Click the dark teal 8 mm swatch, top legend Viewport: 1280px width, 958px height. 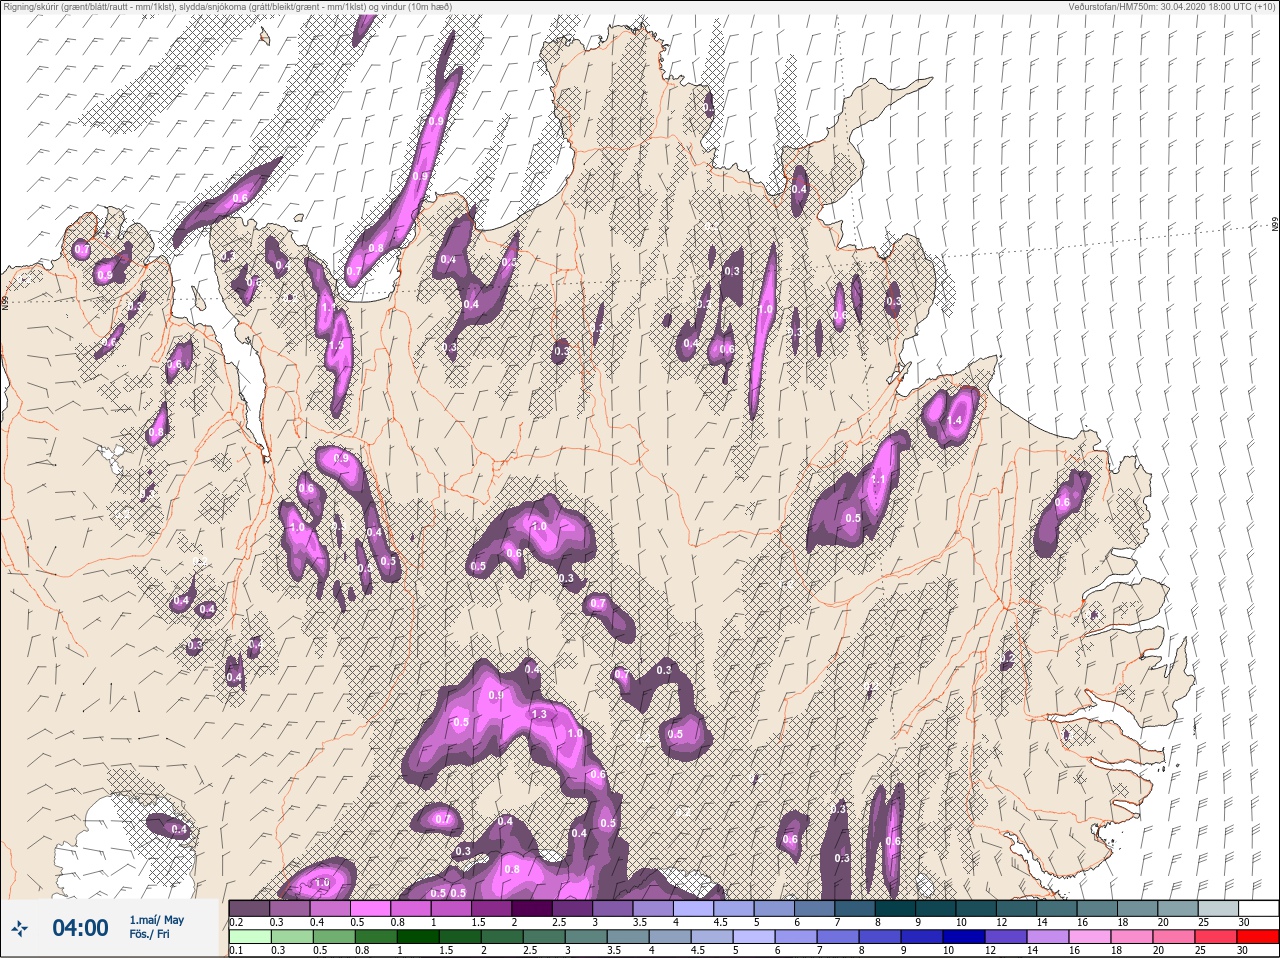(895, 908)
